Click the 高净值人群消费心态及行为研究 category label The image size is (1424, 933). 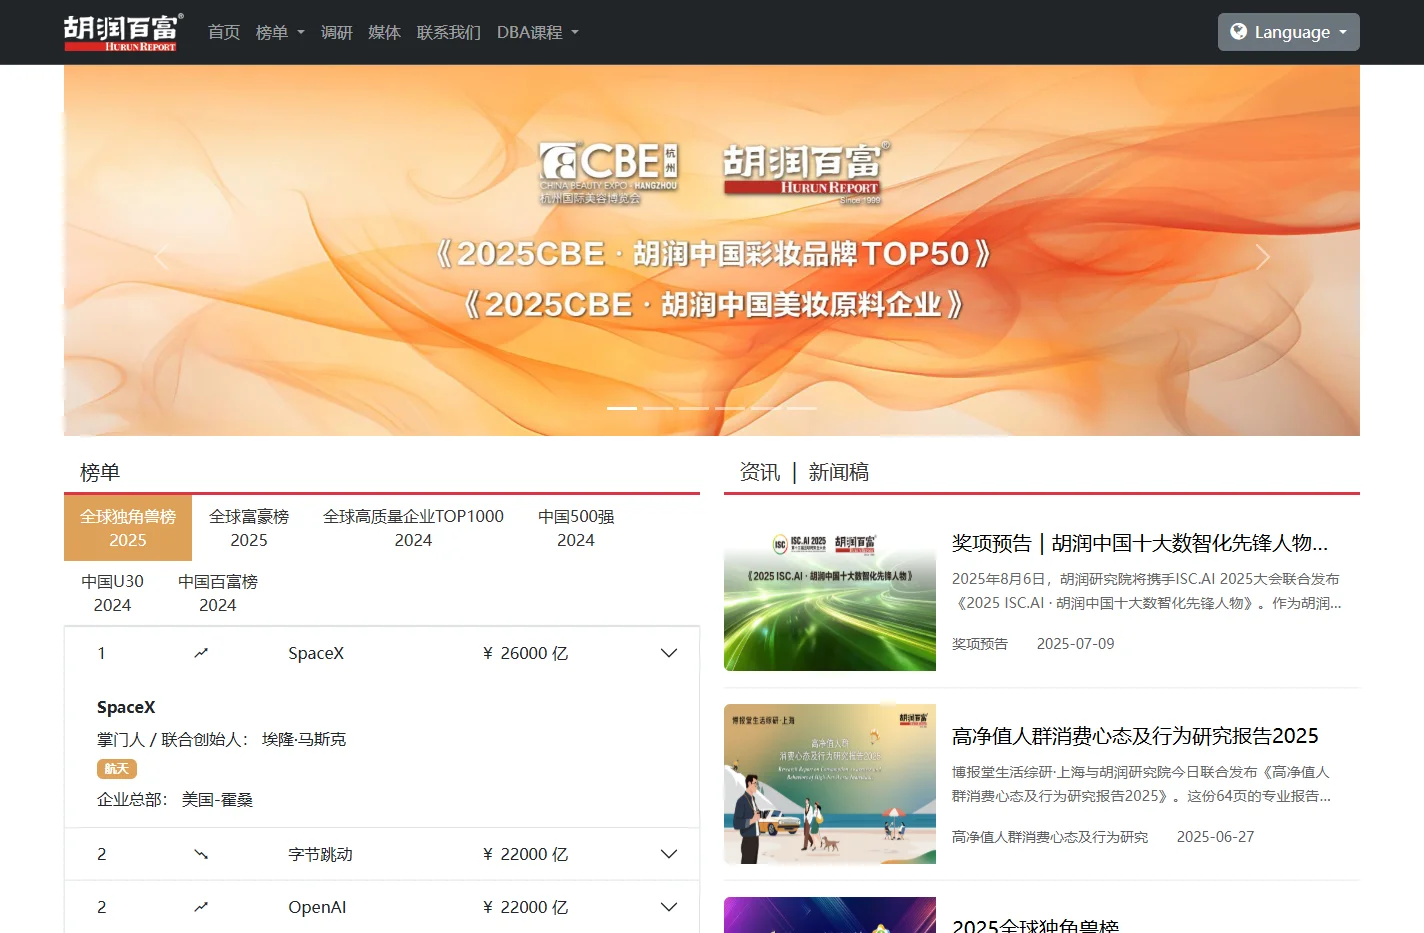[1050, 837]
